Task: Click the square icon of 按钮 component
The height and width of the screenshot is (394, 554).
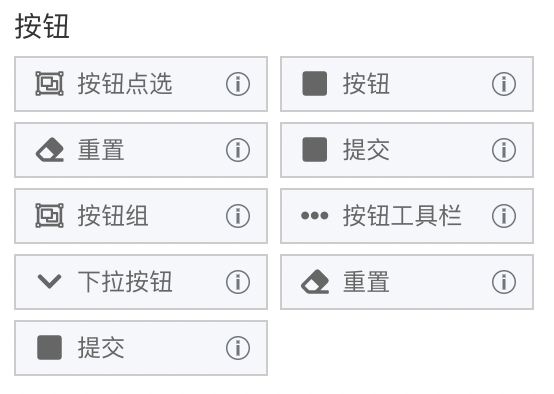Action: click(x=314, y=84)
